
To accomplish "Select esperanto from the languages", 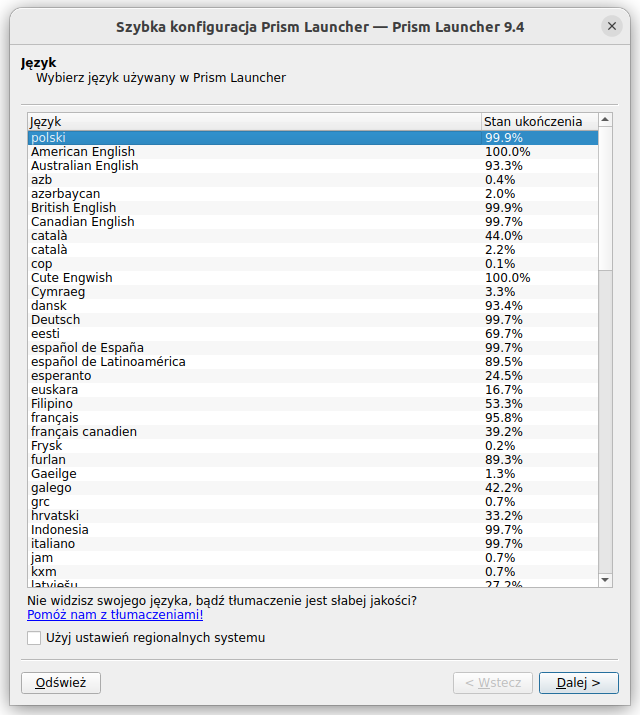I will click(x=61, y=376).
